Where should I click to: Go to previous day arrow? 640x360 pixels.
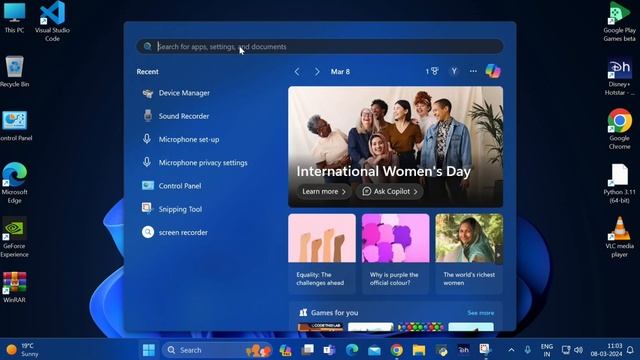[297, 72]
